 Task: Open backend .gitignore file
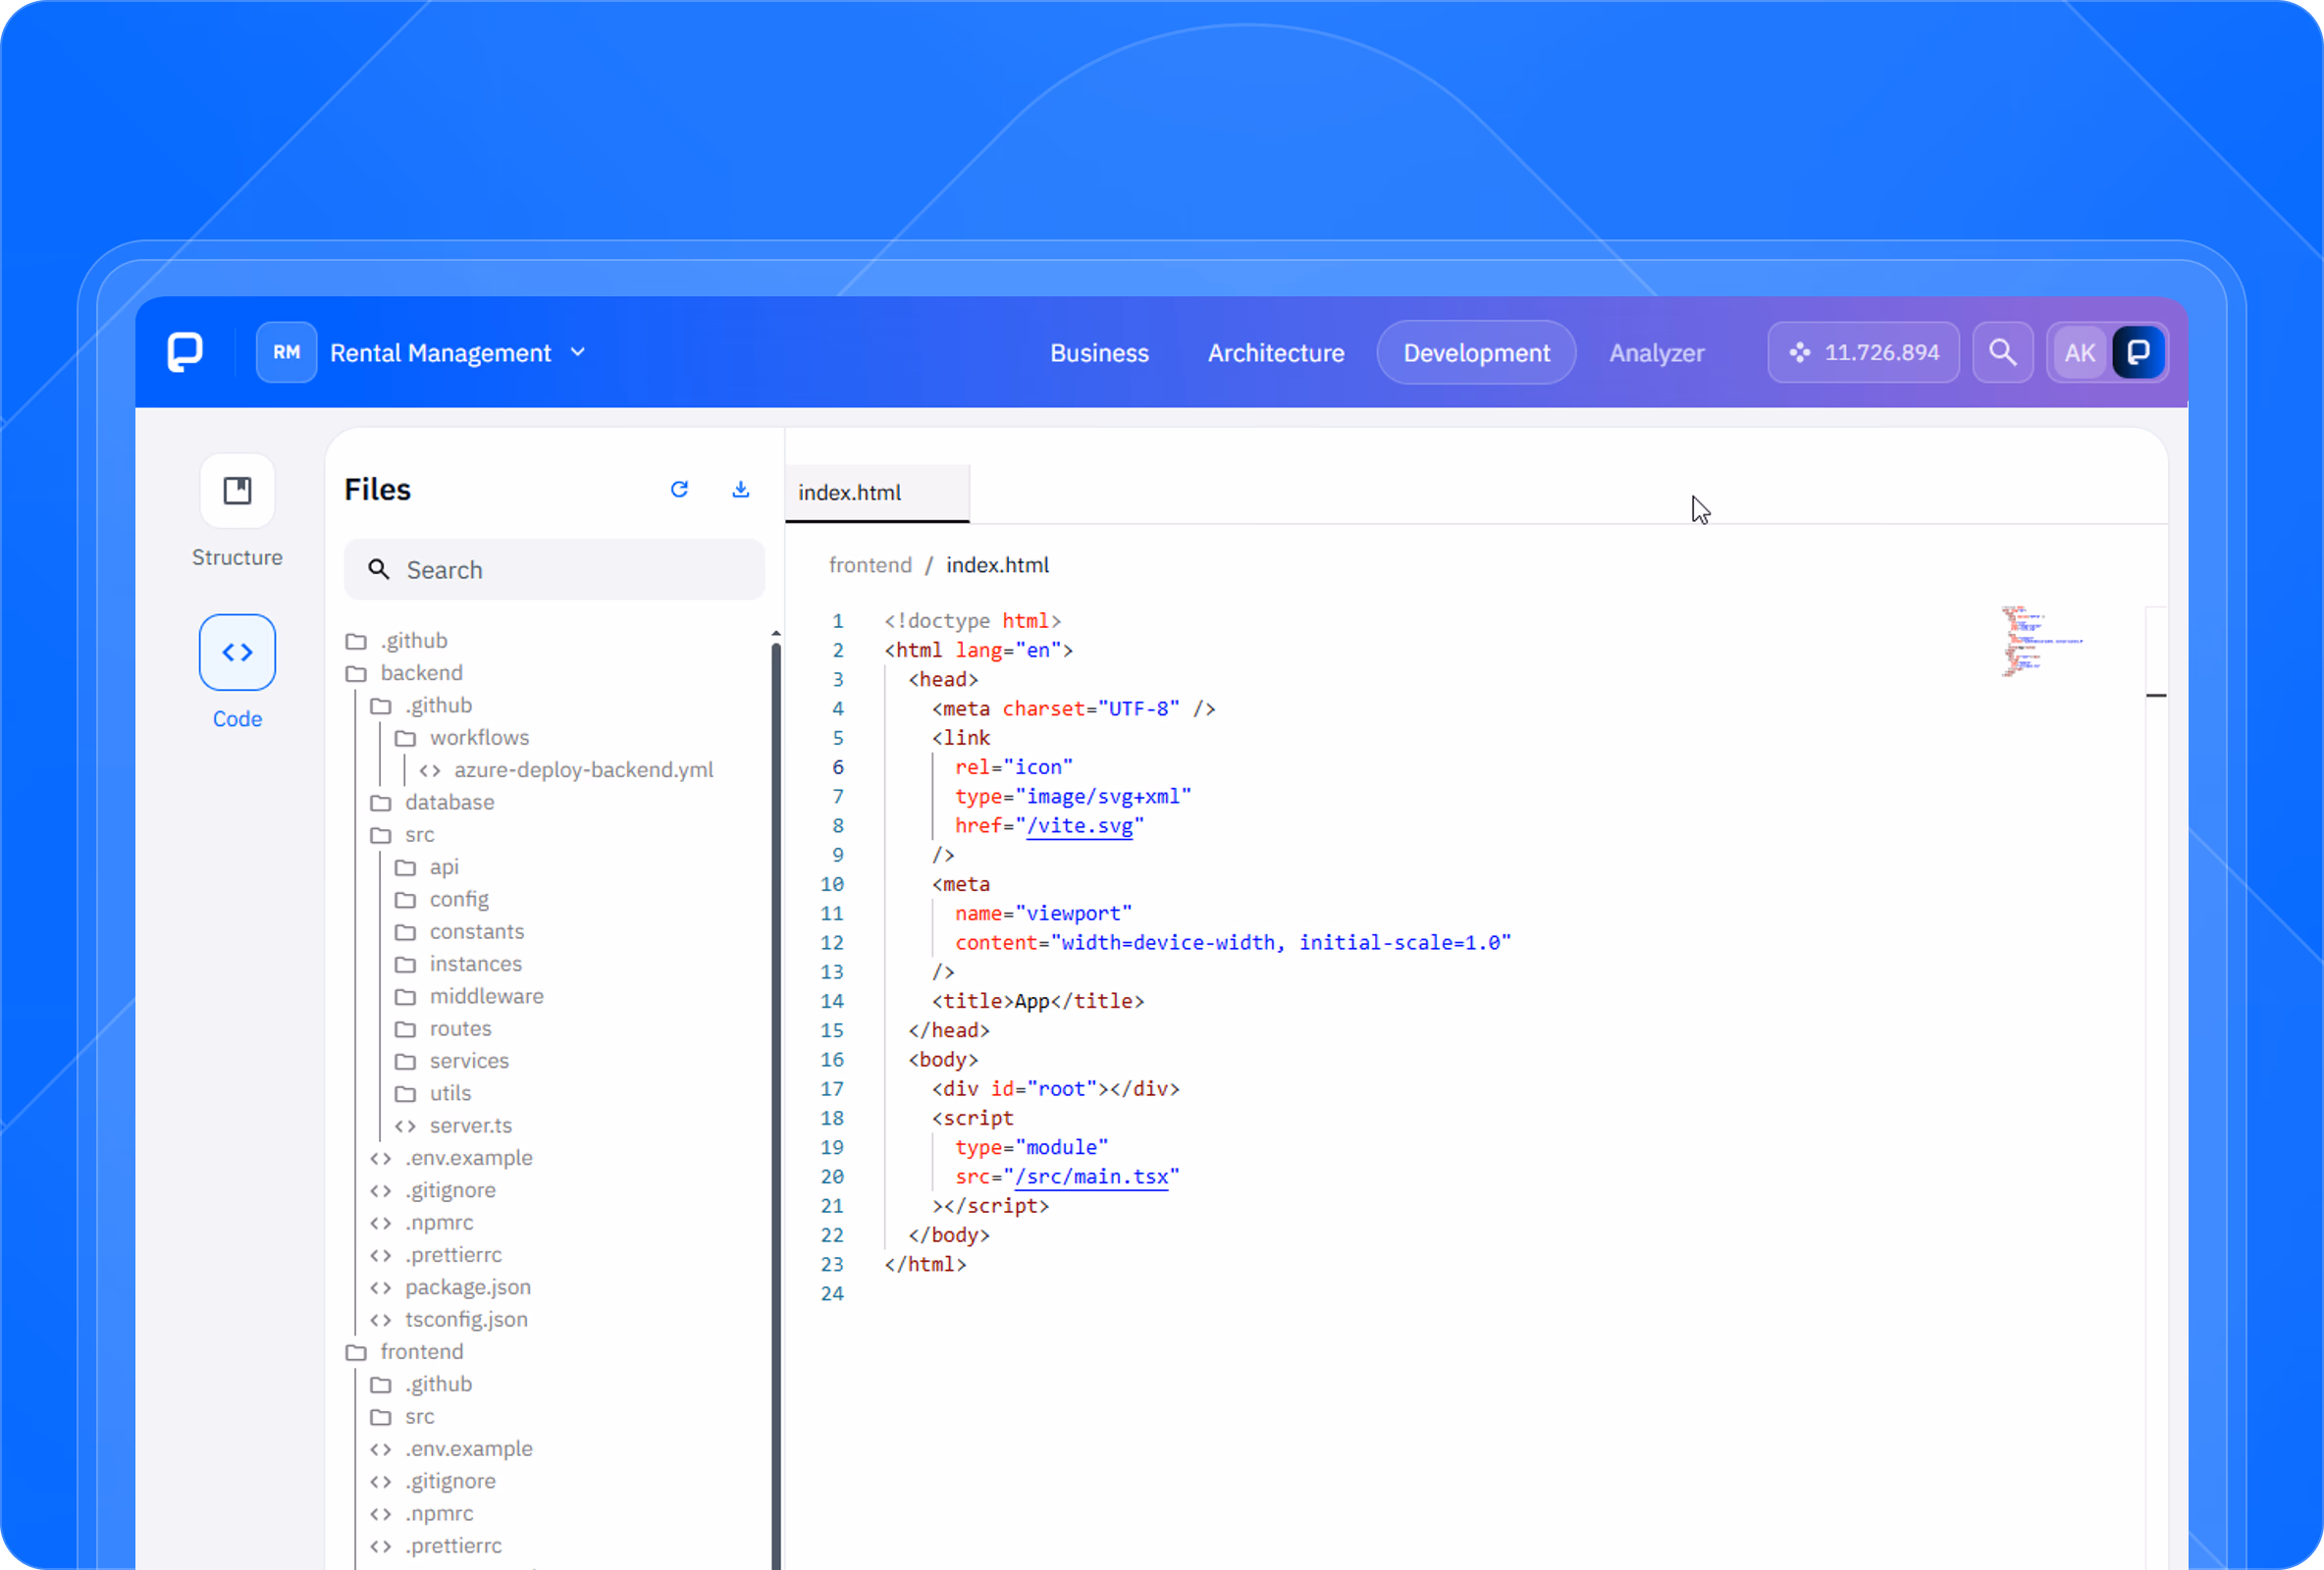tap(433, 1190)
